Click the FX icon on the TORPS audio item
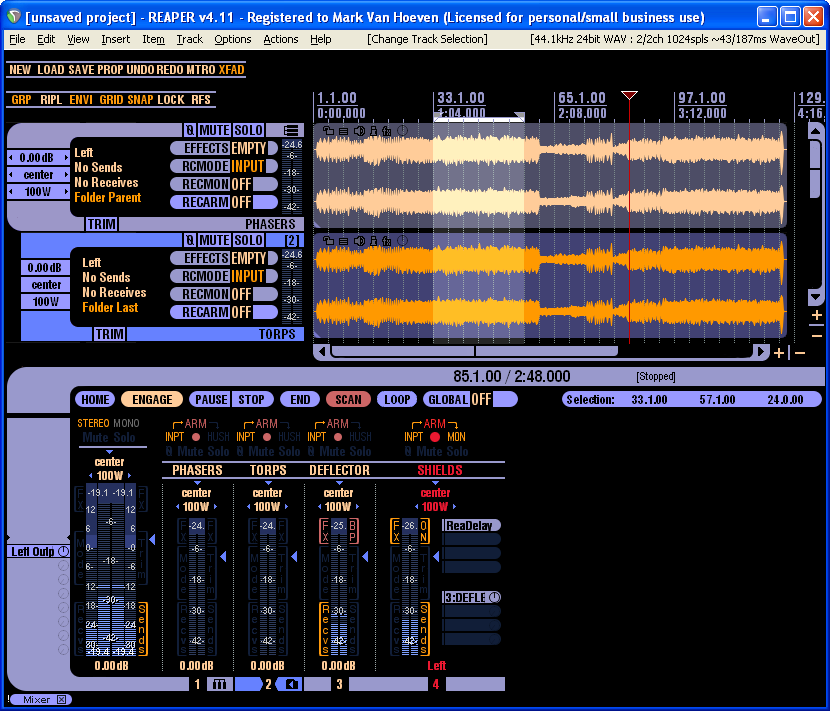 pyautogui.click(x=387, y=241)
